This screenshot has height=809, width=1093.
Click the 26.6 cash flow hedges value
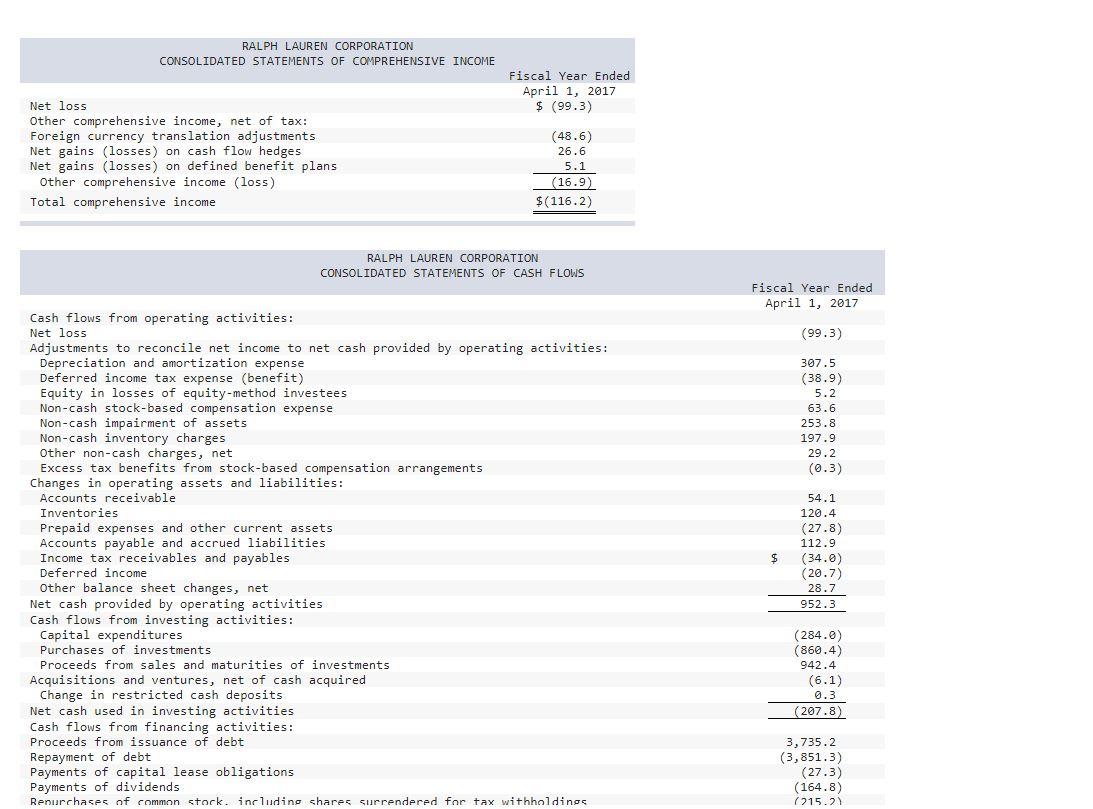(x=572, y=151)
